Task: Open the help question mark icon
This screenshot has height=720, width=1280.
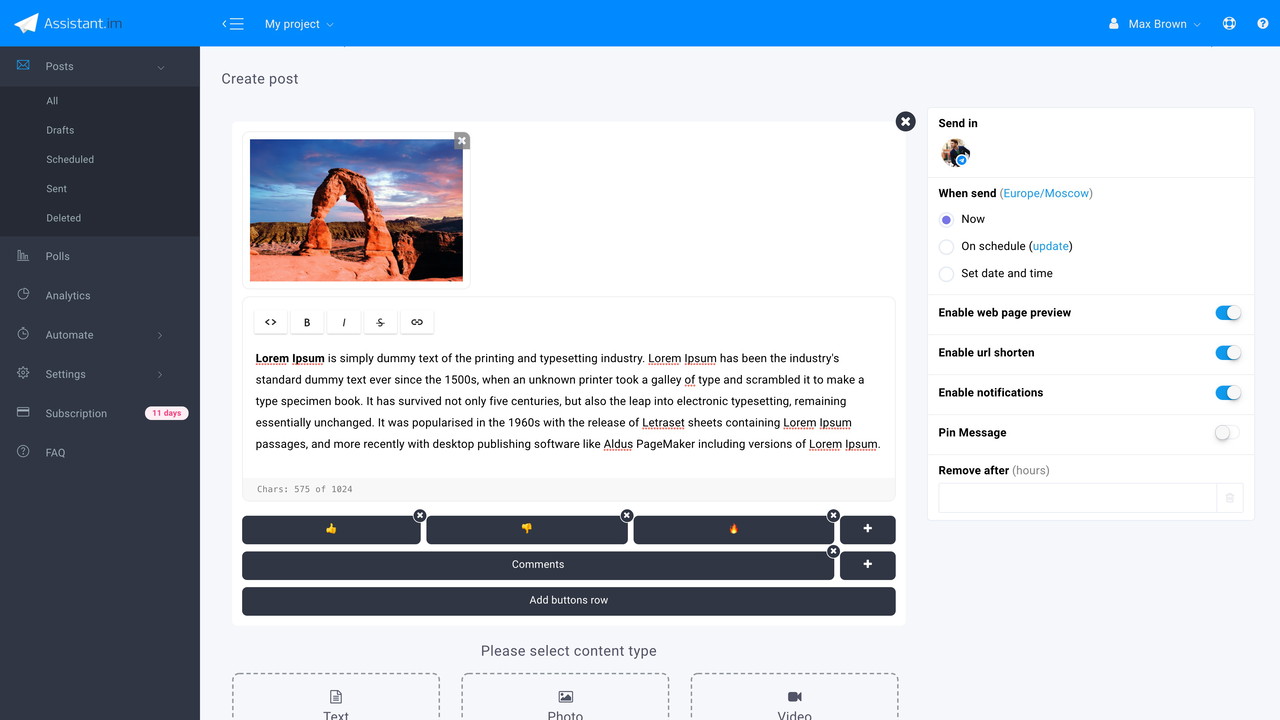Action: pyautogui.click(x=1262, y=24)
